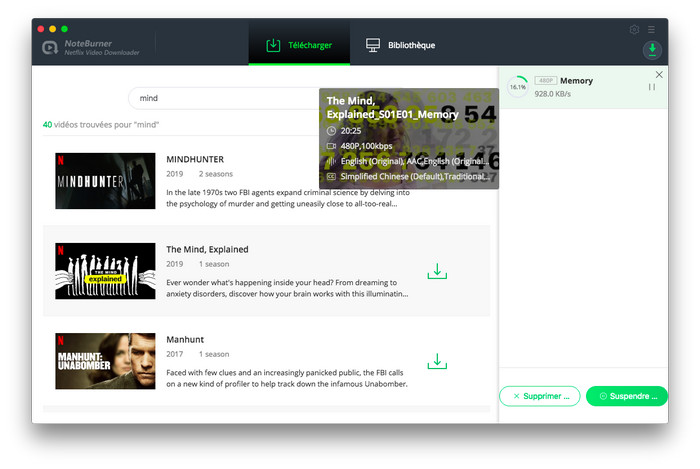Download The Mind, Explained
Viewport: 700px width, 469px height.
(x=437, y=271)
